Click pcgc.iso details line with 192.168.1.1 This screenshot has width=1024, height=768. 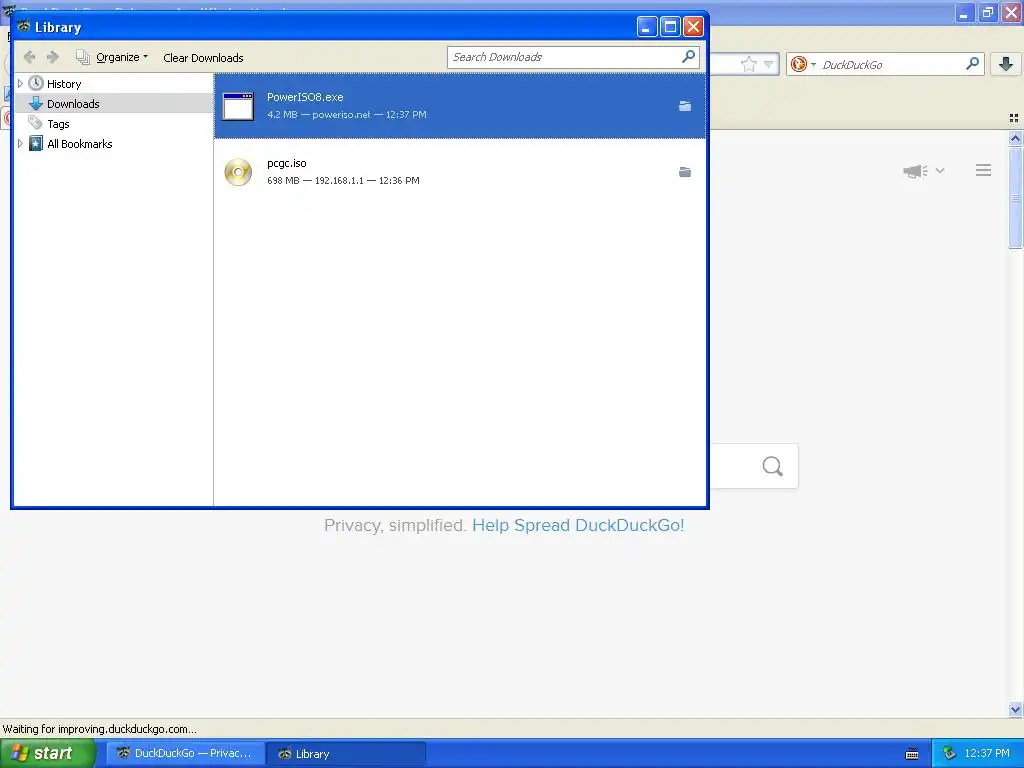click(x=344, y=181)
